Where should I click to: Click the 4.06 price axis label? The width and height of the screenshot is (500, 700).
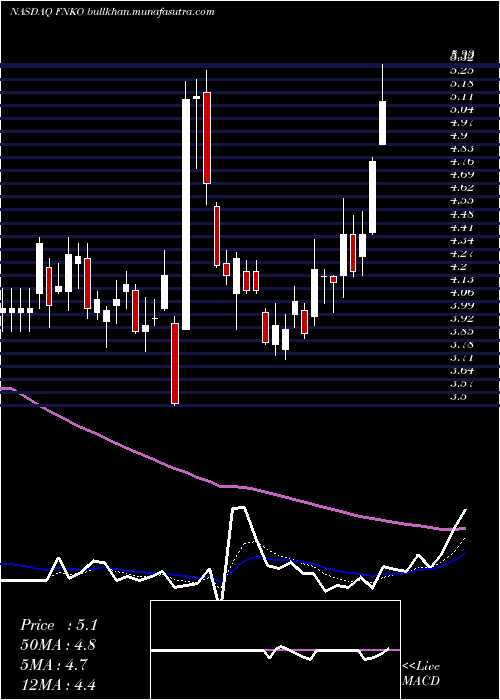click(x=462, y=293)
